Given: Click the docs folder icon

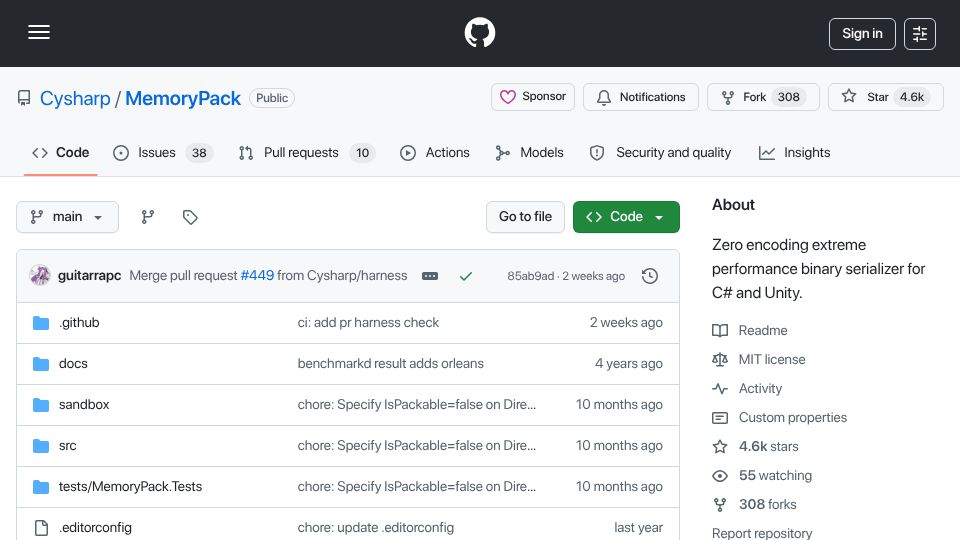Looking at the screenshot, I should 41,364.
